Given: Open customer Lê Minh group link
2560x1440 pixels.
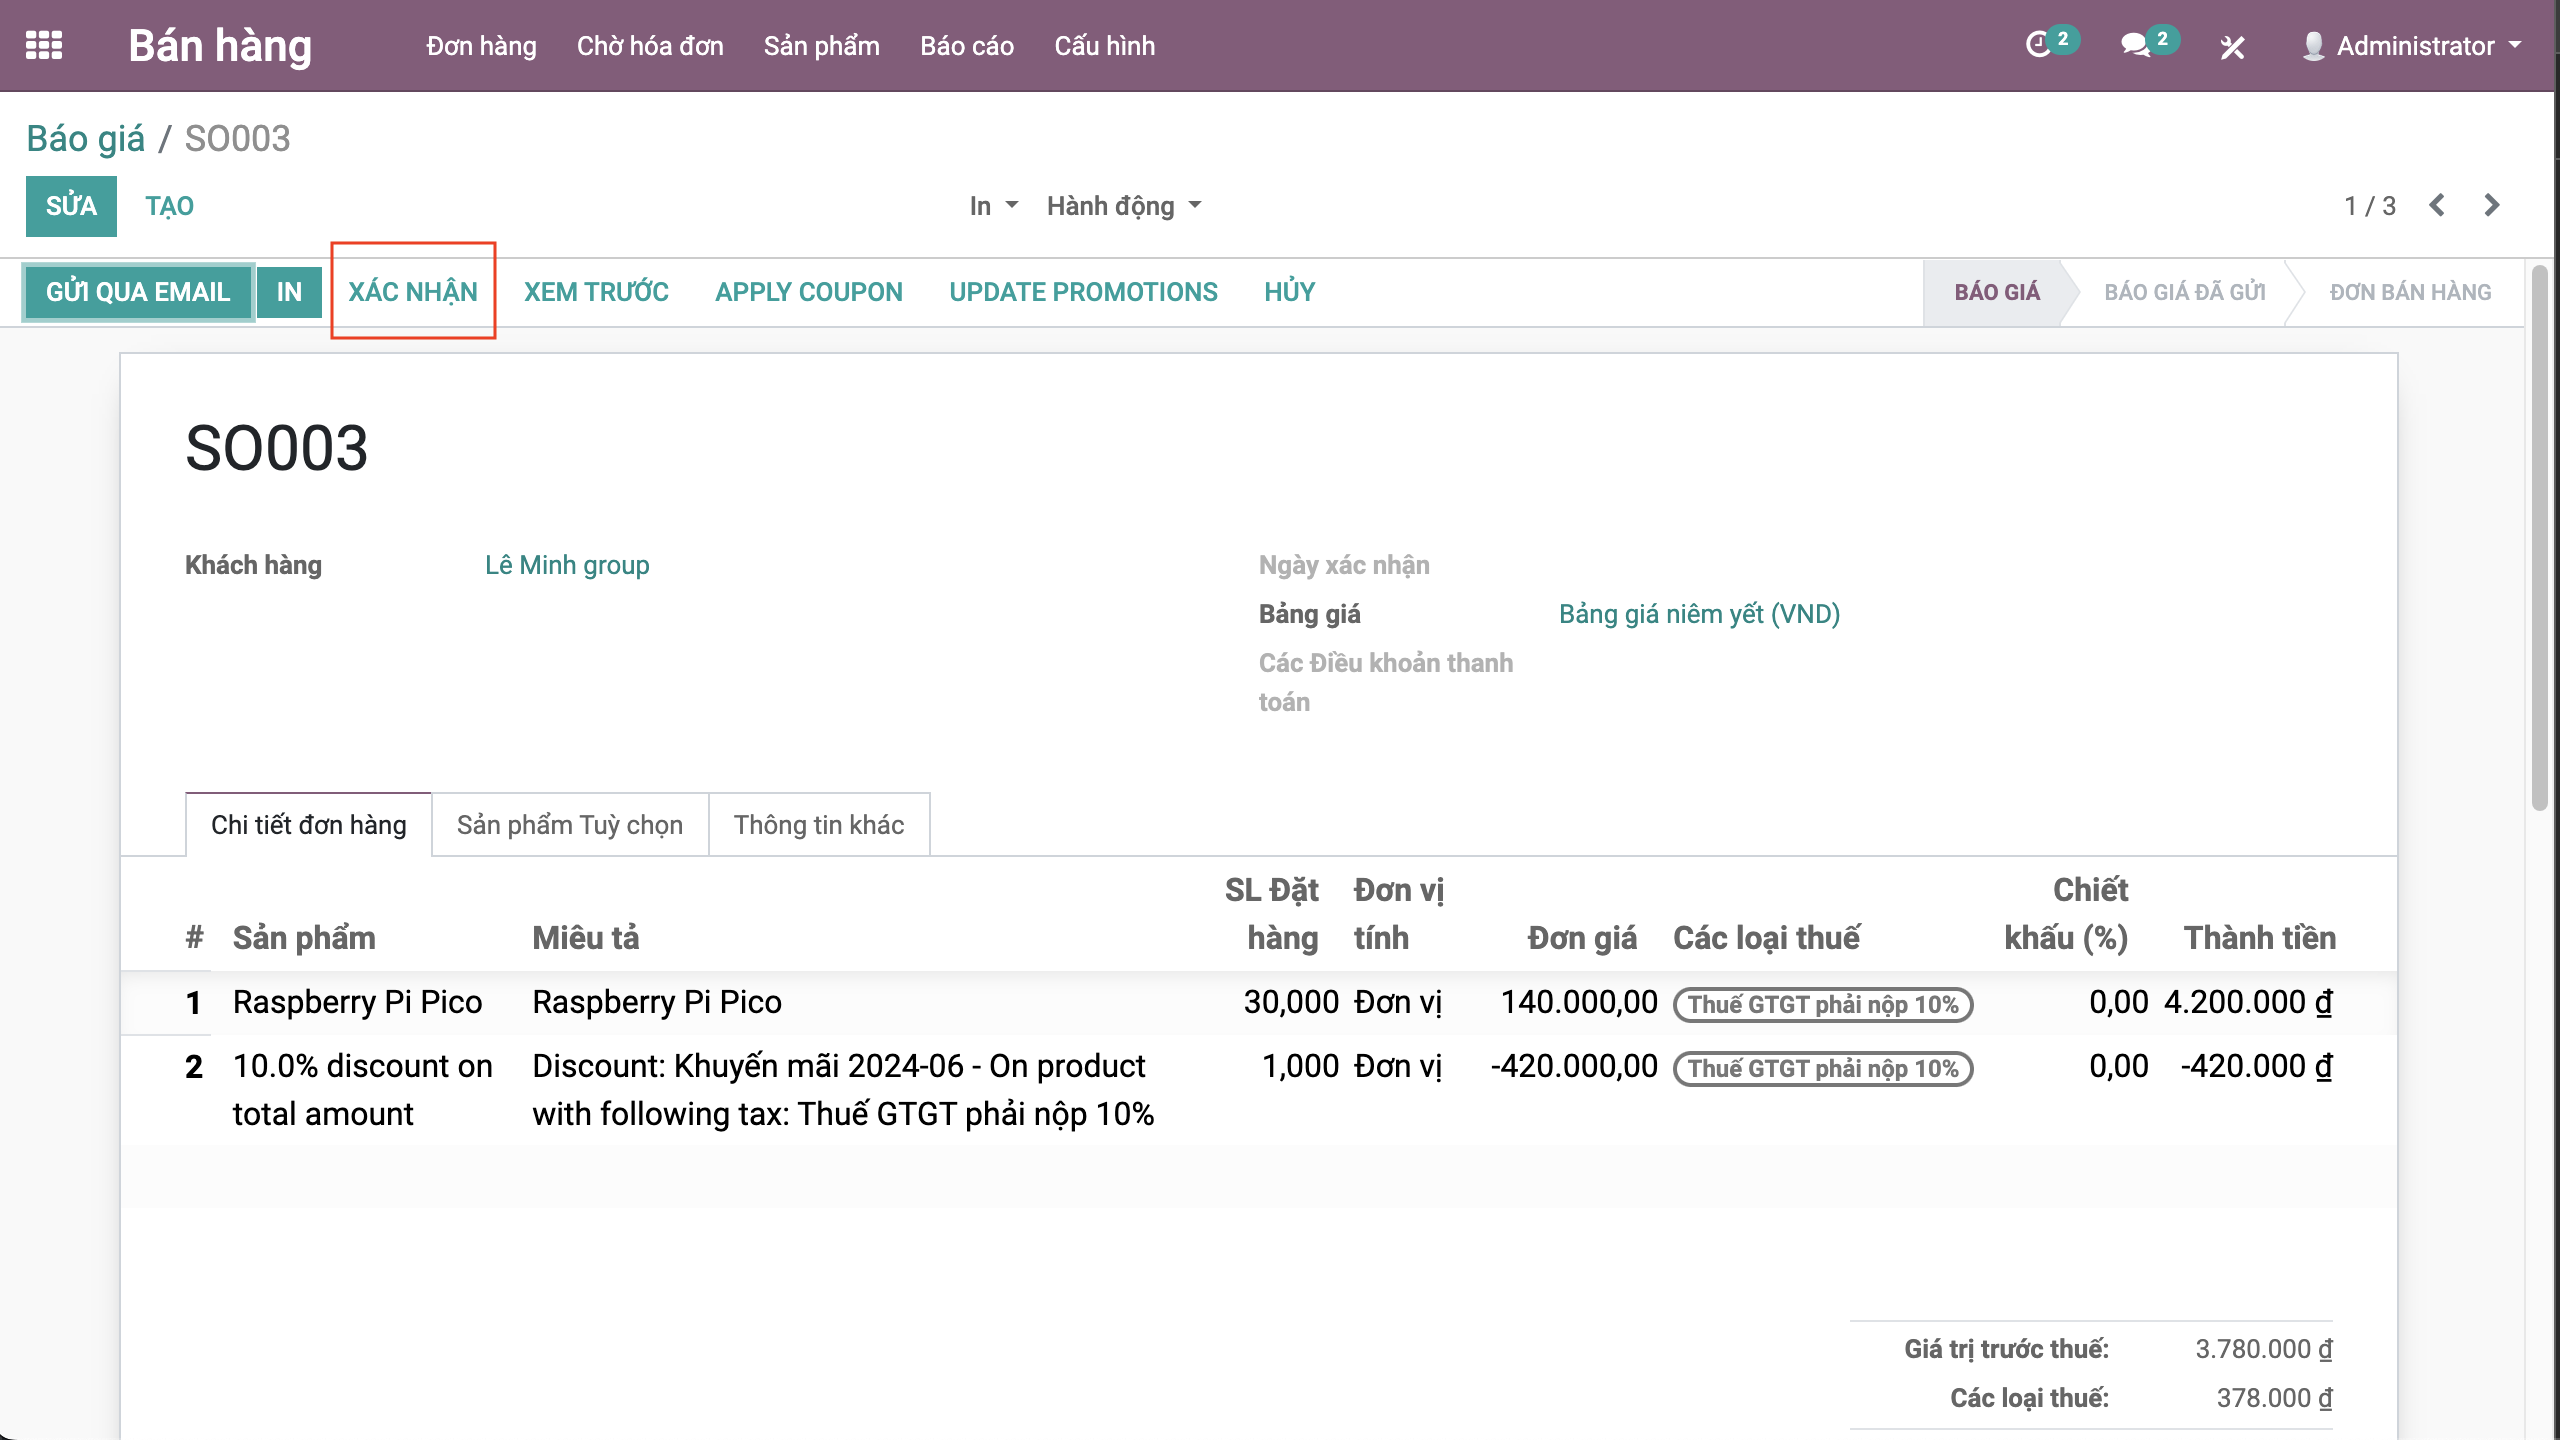Looking at the screenshot, I should (567, 565).
